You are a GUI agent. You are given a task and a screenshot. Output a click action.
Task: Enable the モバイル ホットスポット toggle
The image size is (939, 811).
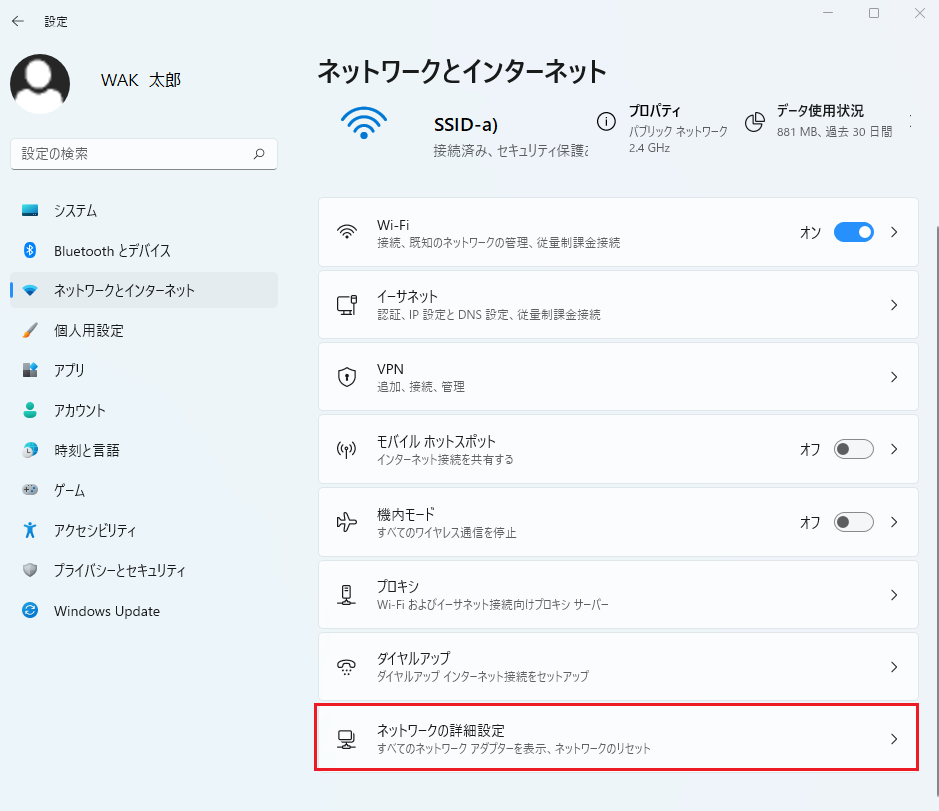pyautogui.click(x=853, y=449)
